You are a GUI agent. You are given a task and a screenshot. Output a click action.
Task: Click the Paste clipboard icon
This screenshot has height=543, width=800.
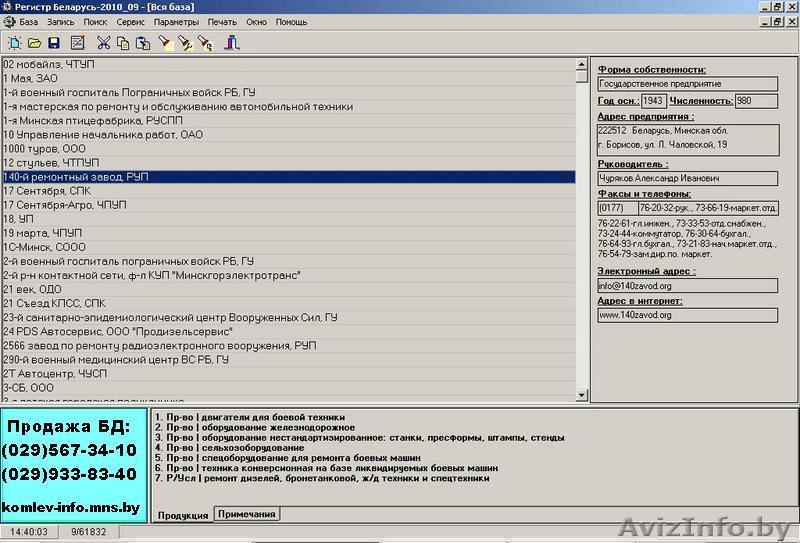click(143, 42)
